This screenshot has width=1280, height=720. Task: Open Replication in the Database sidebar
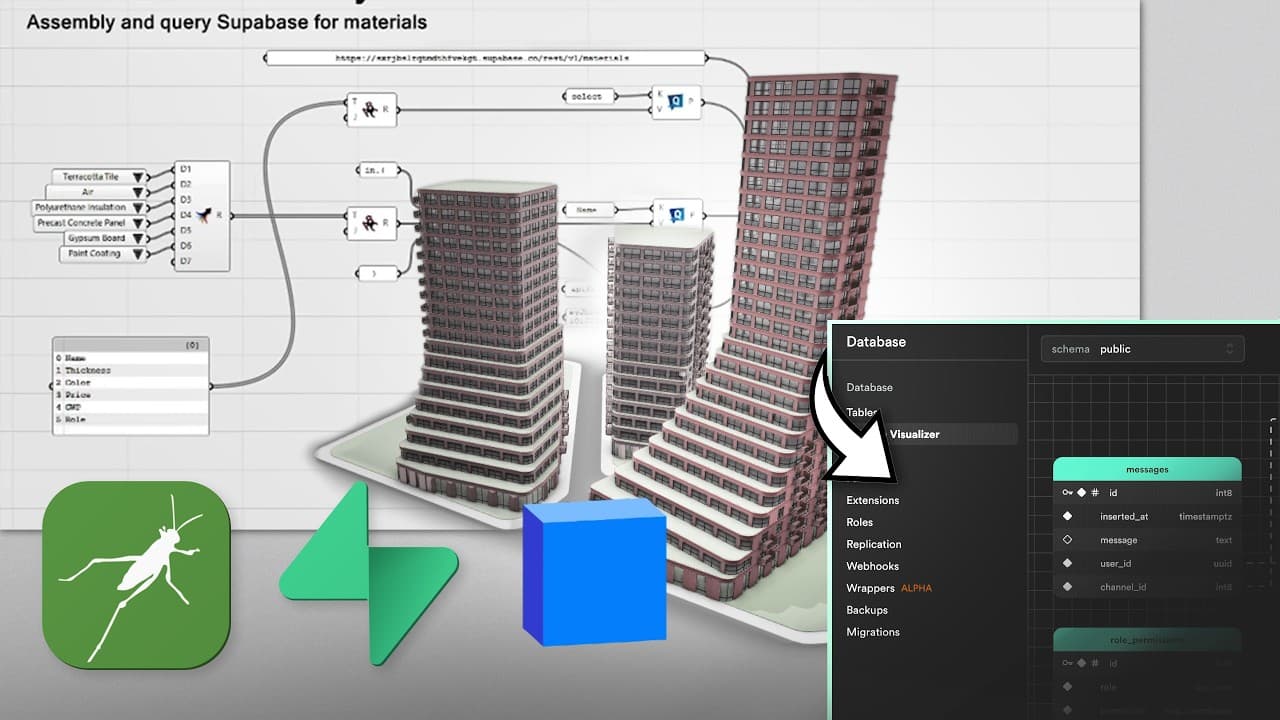tap(874, 544)
